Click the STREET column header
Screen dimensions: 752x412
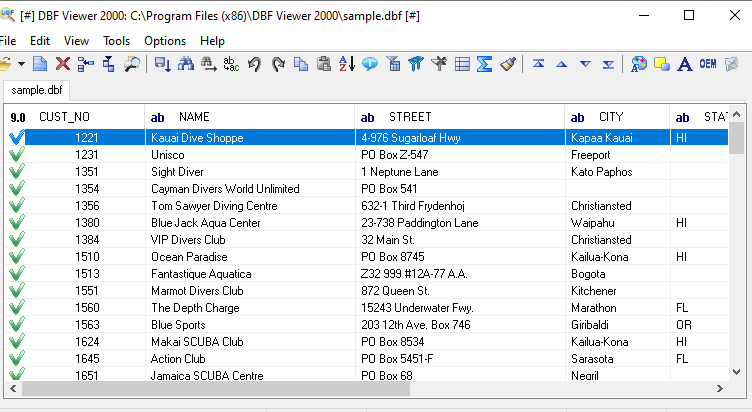click(460, 117)
